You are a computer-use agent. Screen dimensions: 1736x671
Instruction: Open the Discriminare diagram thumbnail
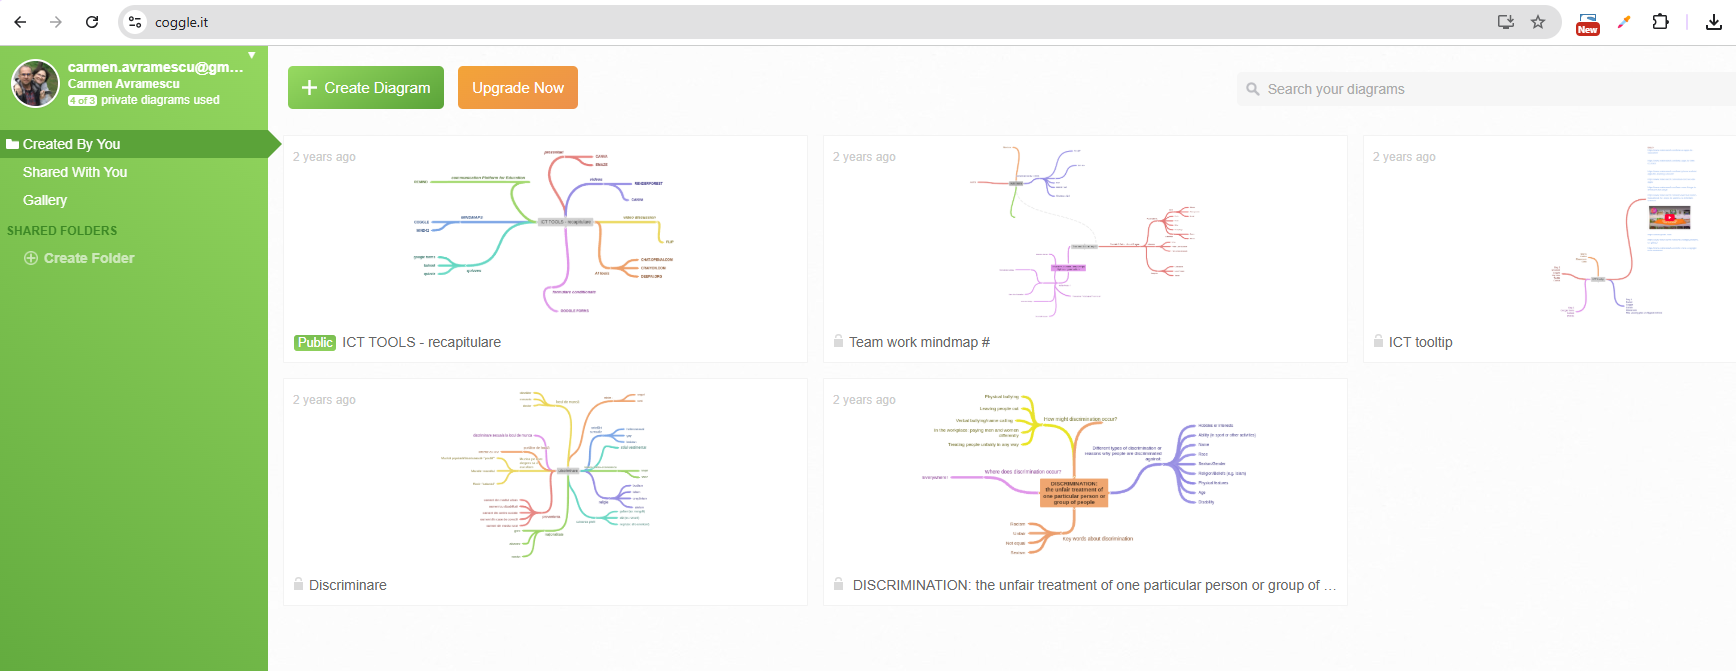tap(545, 475)
